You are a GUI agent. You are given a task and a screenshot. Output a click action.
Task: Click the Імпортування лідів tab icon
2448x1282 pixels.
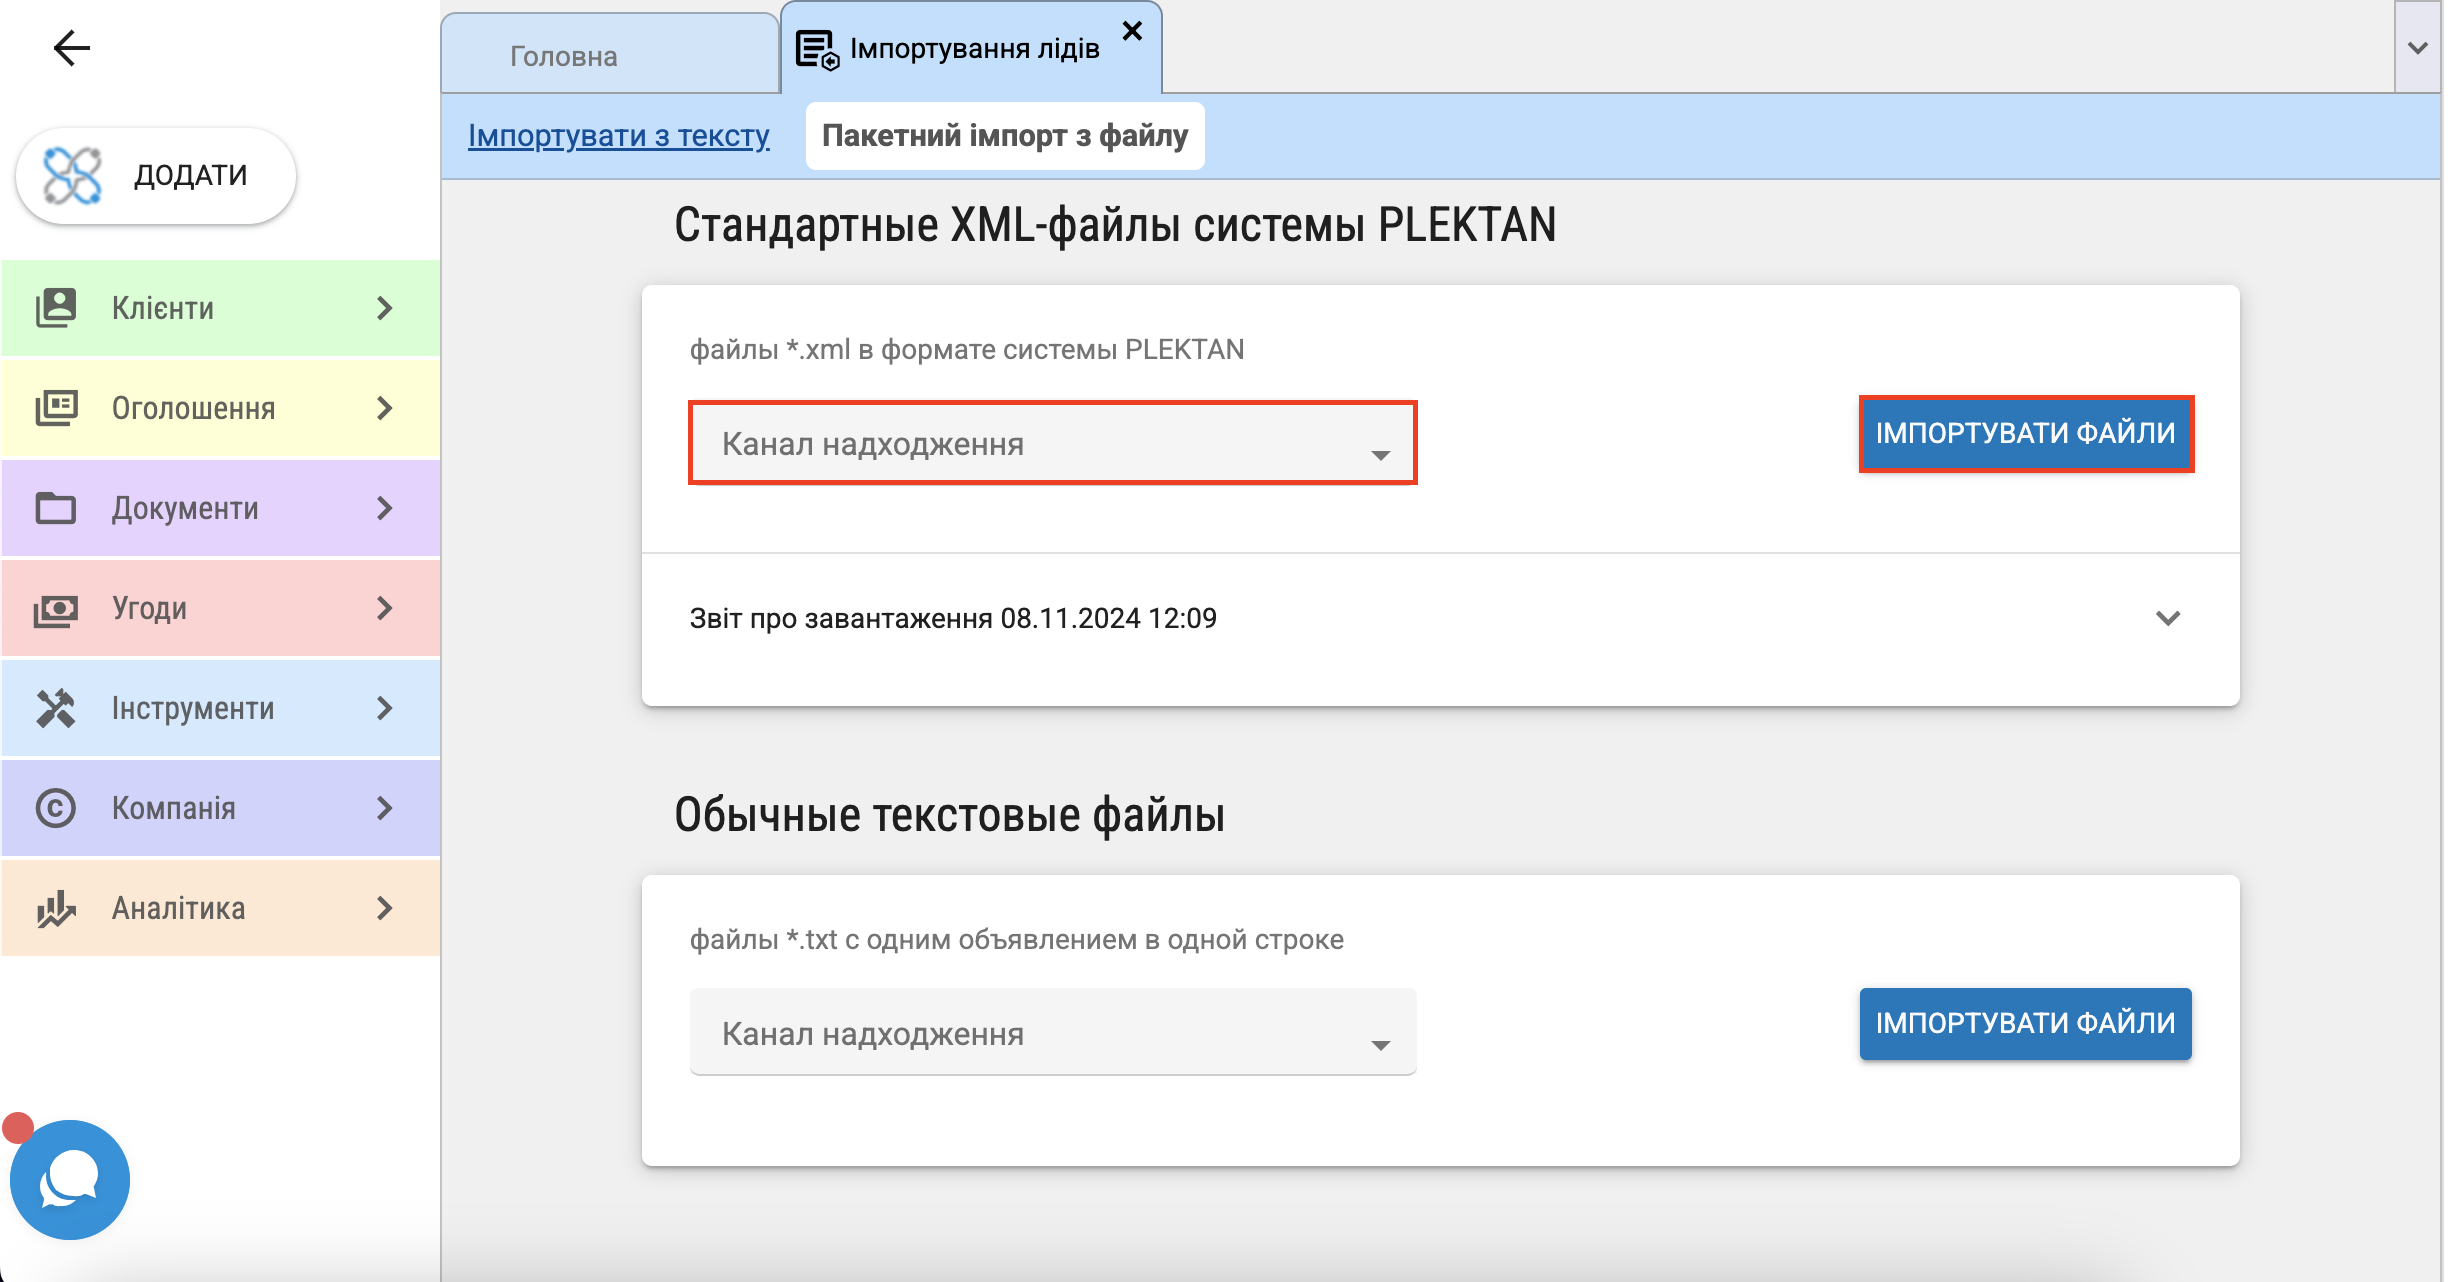(x=817, y=50)
